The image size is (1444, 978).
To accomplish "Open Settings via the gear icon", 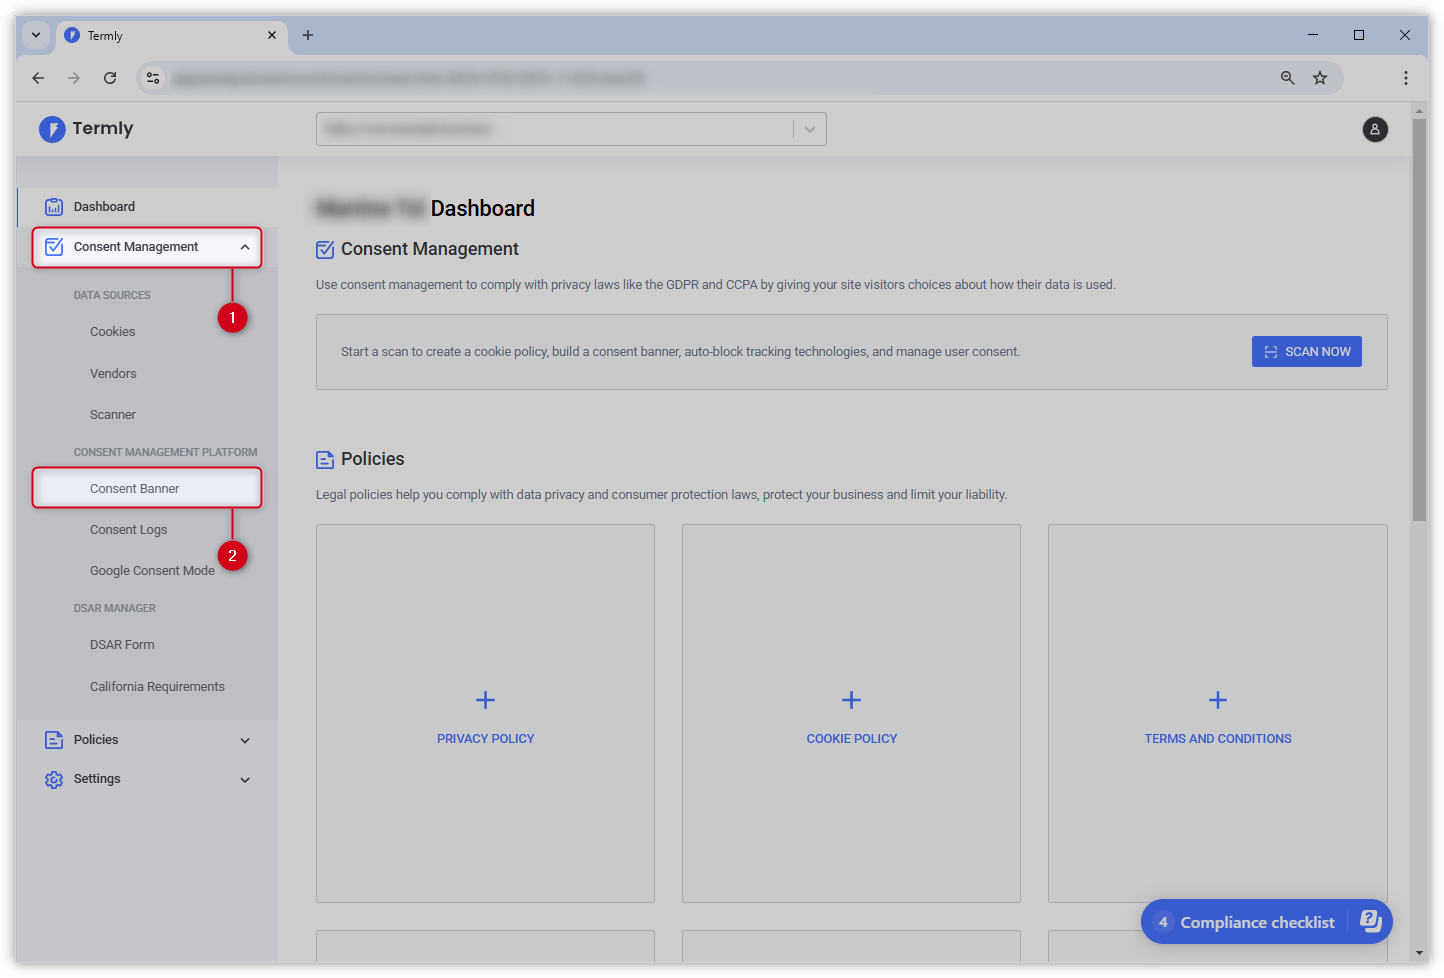I will tap(53, 779).
